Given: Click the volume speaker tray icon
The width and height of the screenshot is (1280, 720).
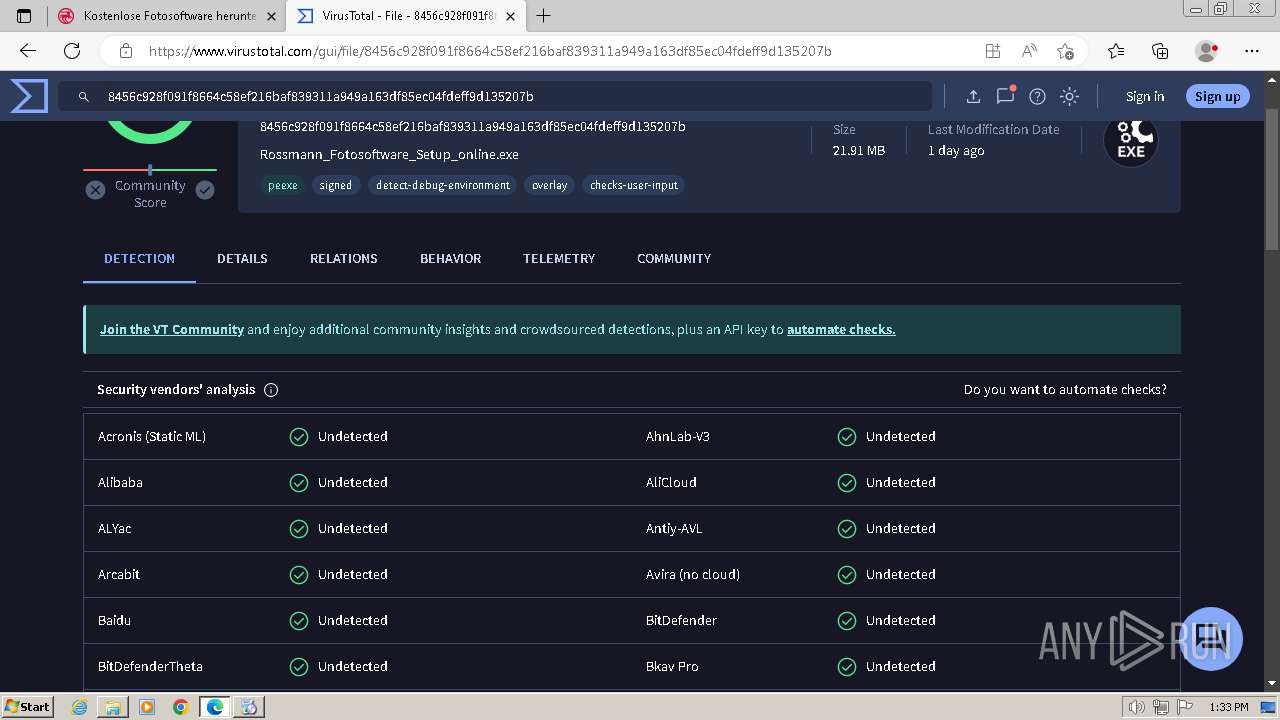Looking at the screenshot, I should [1136, 707].
